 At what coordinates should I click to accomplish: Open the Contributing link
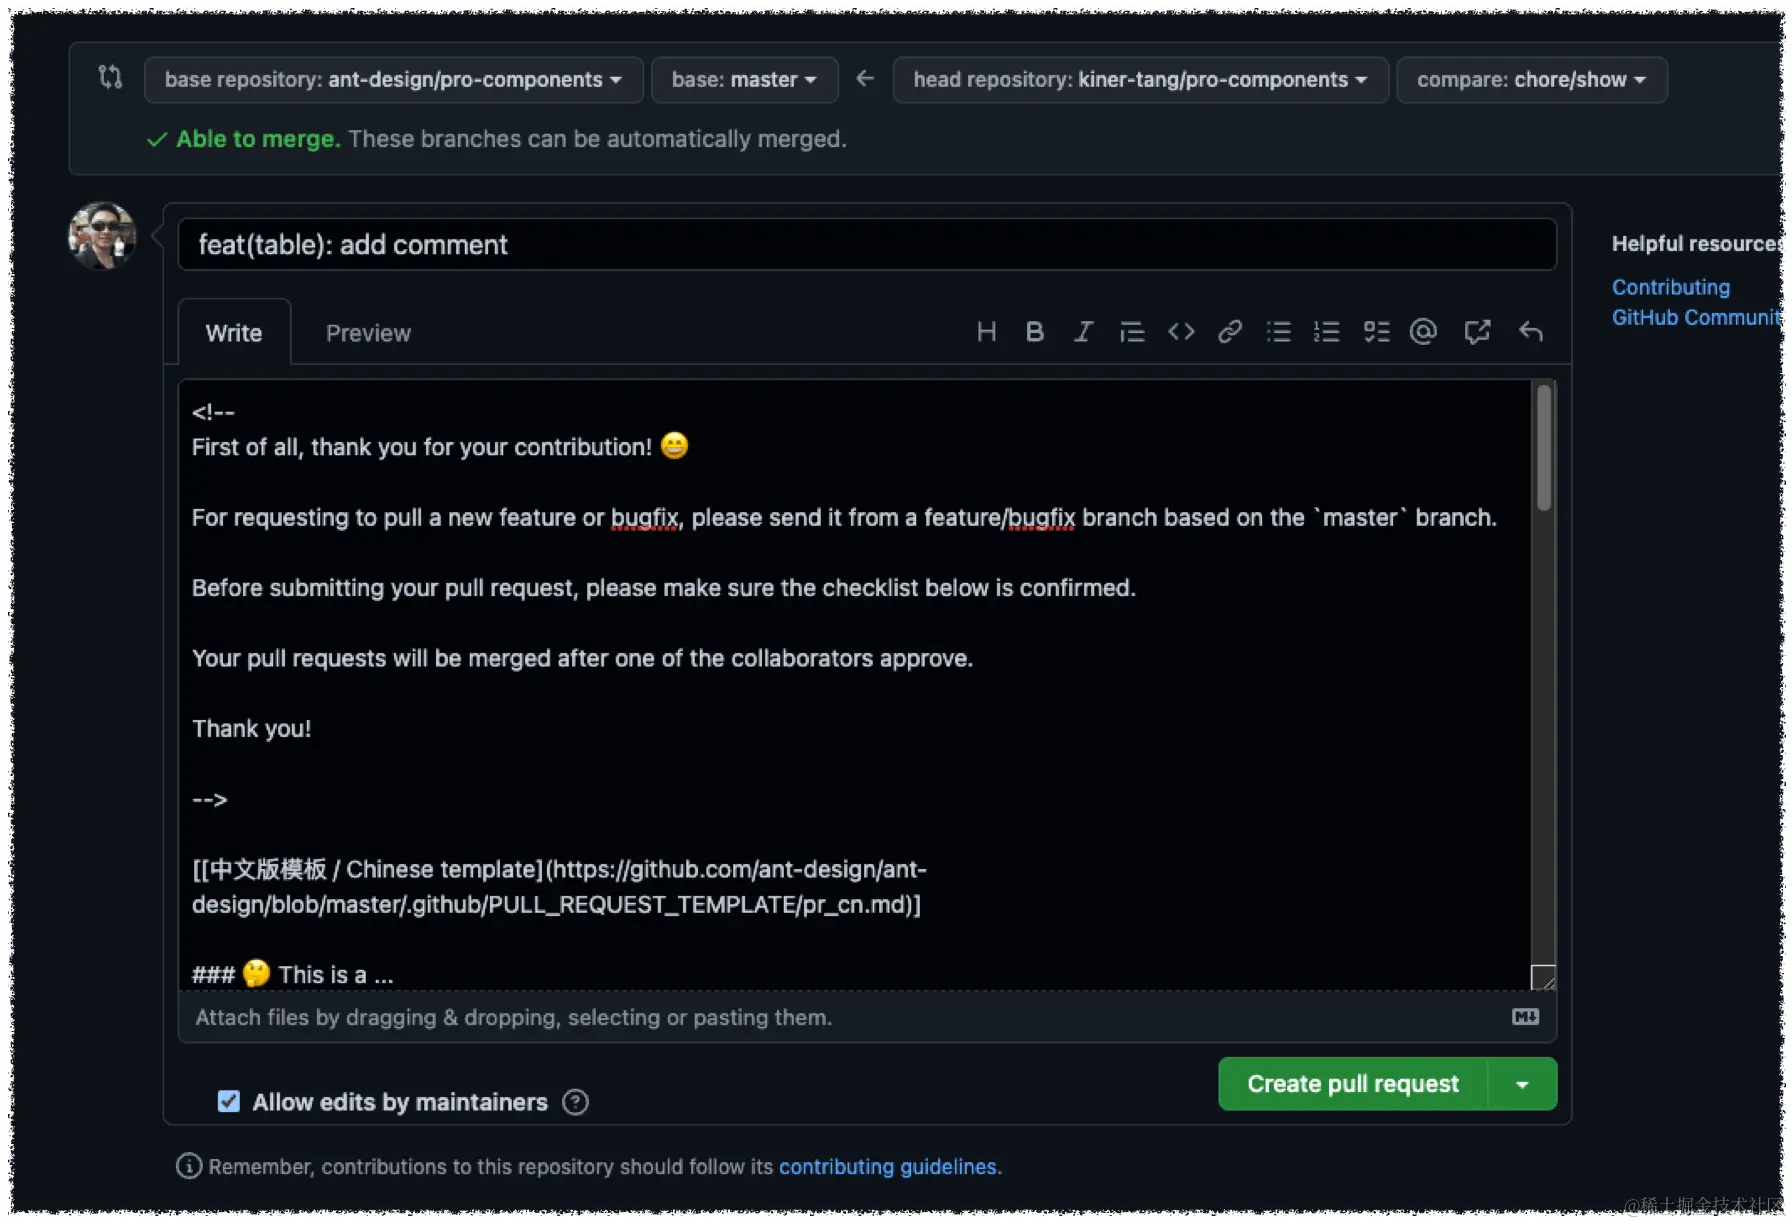pyautogui.click(x=1670, y=287)
